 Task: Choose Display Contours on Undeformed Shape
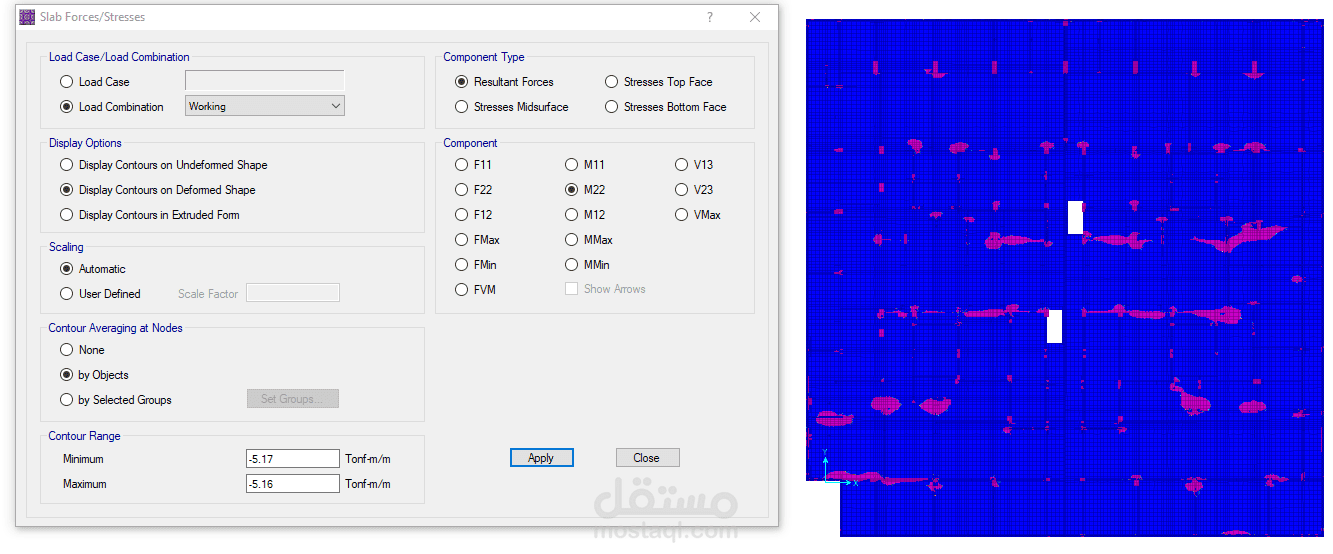(67, 165)
